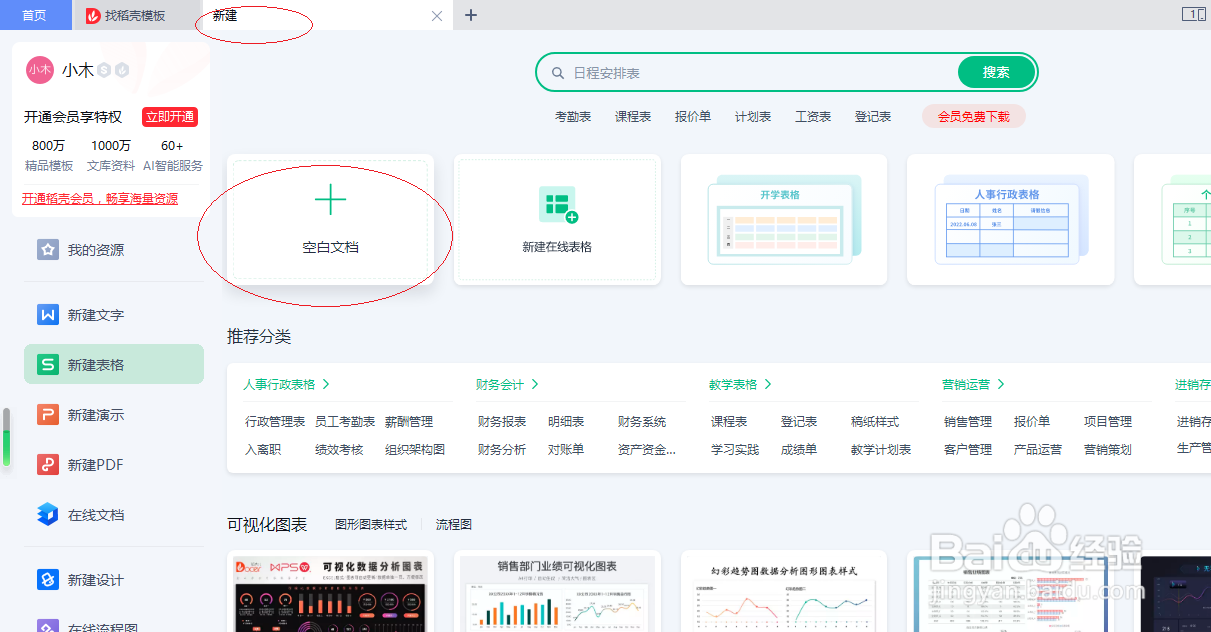Image resolution: width=1211 pixels, height=632 pixels.
Task: Open the 开通稻壳会员，畅享海量资源 link
Action: click(x=100, y=199)
